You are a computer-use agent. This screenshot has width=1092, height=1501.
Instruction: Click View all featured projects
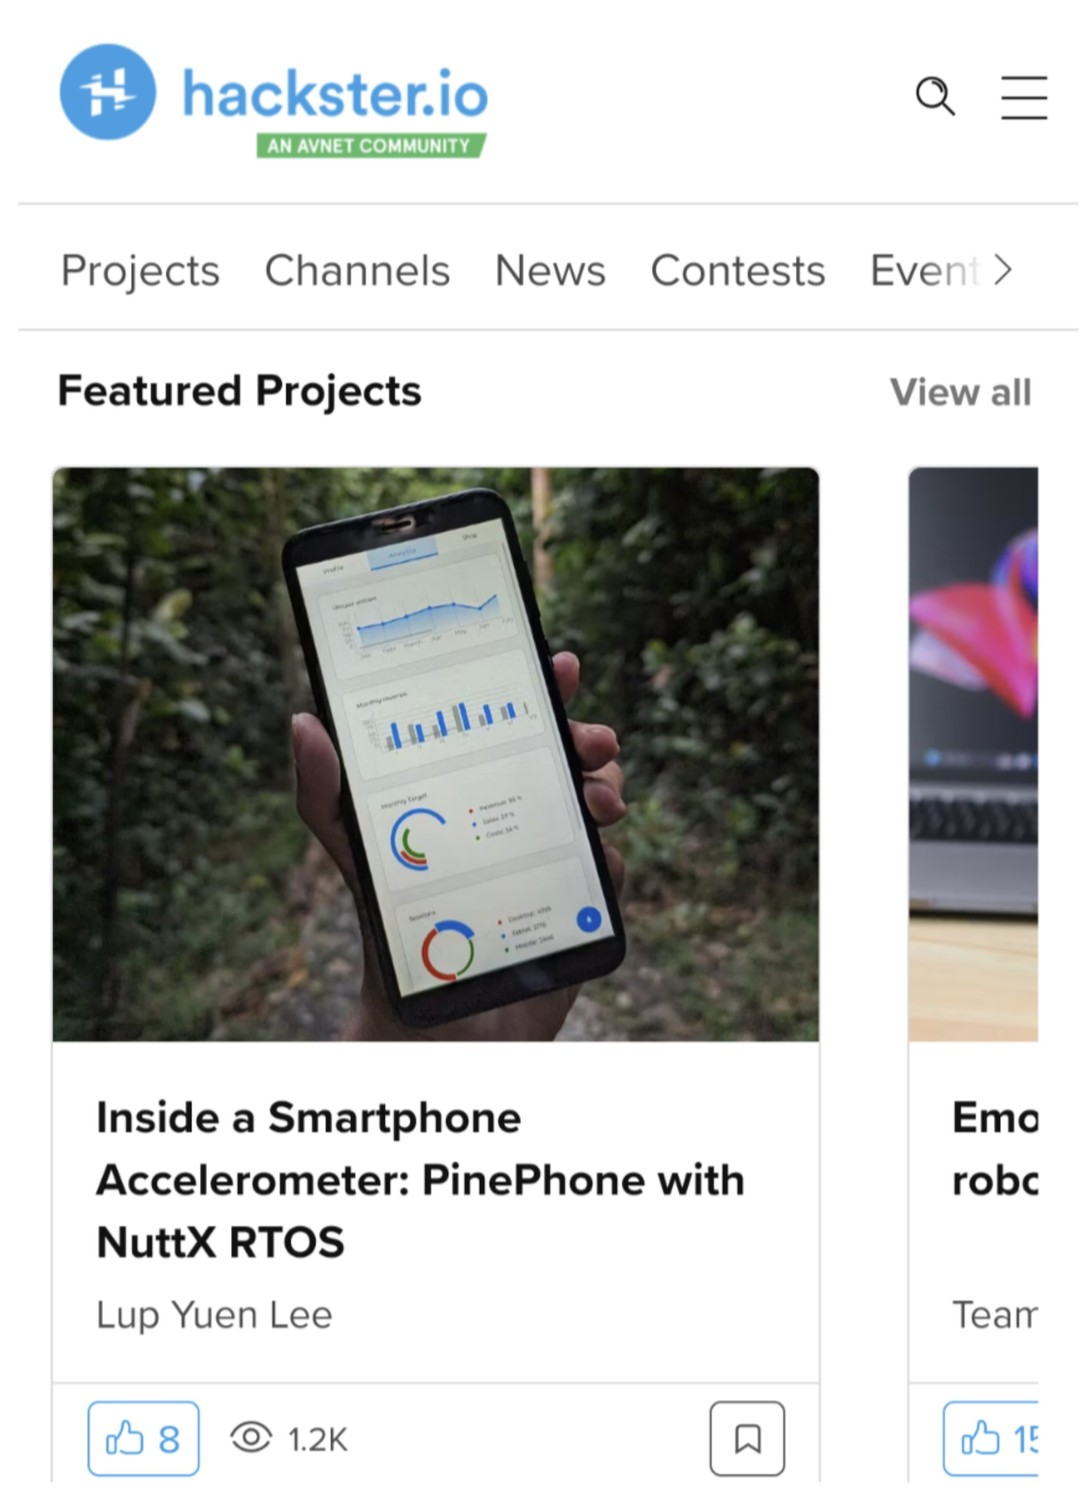(x=960, y=392)
